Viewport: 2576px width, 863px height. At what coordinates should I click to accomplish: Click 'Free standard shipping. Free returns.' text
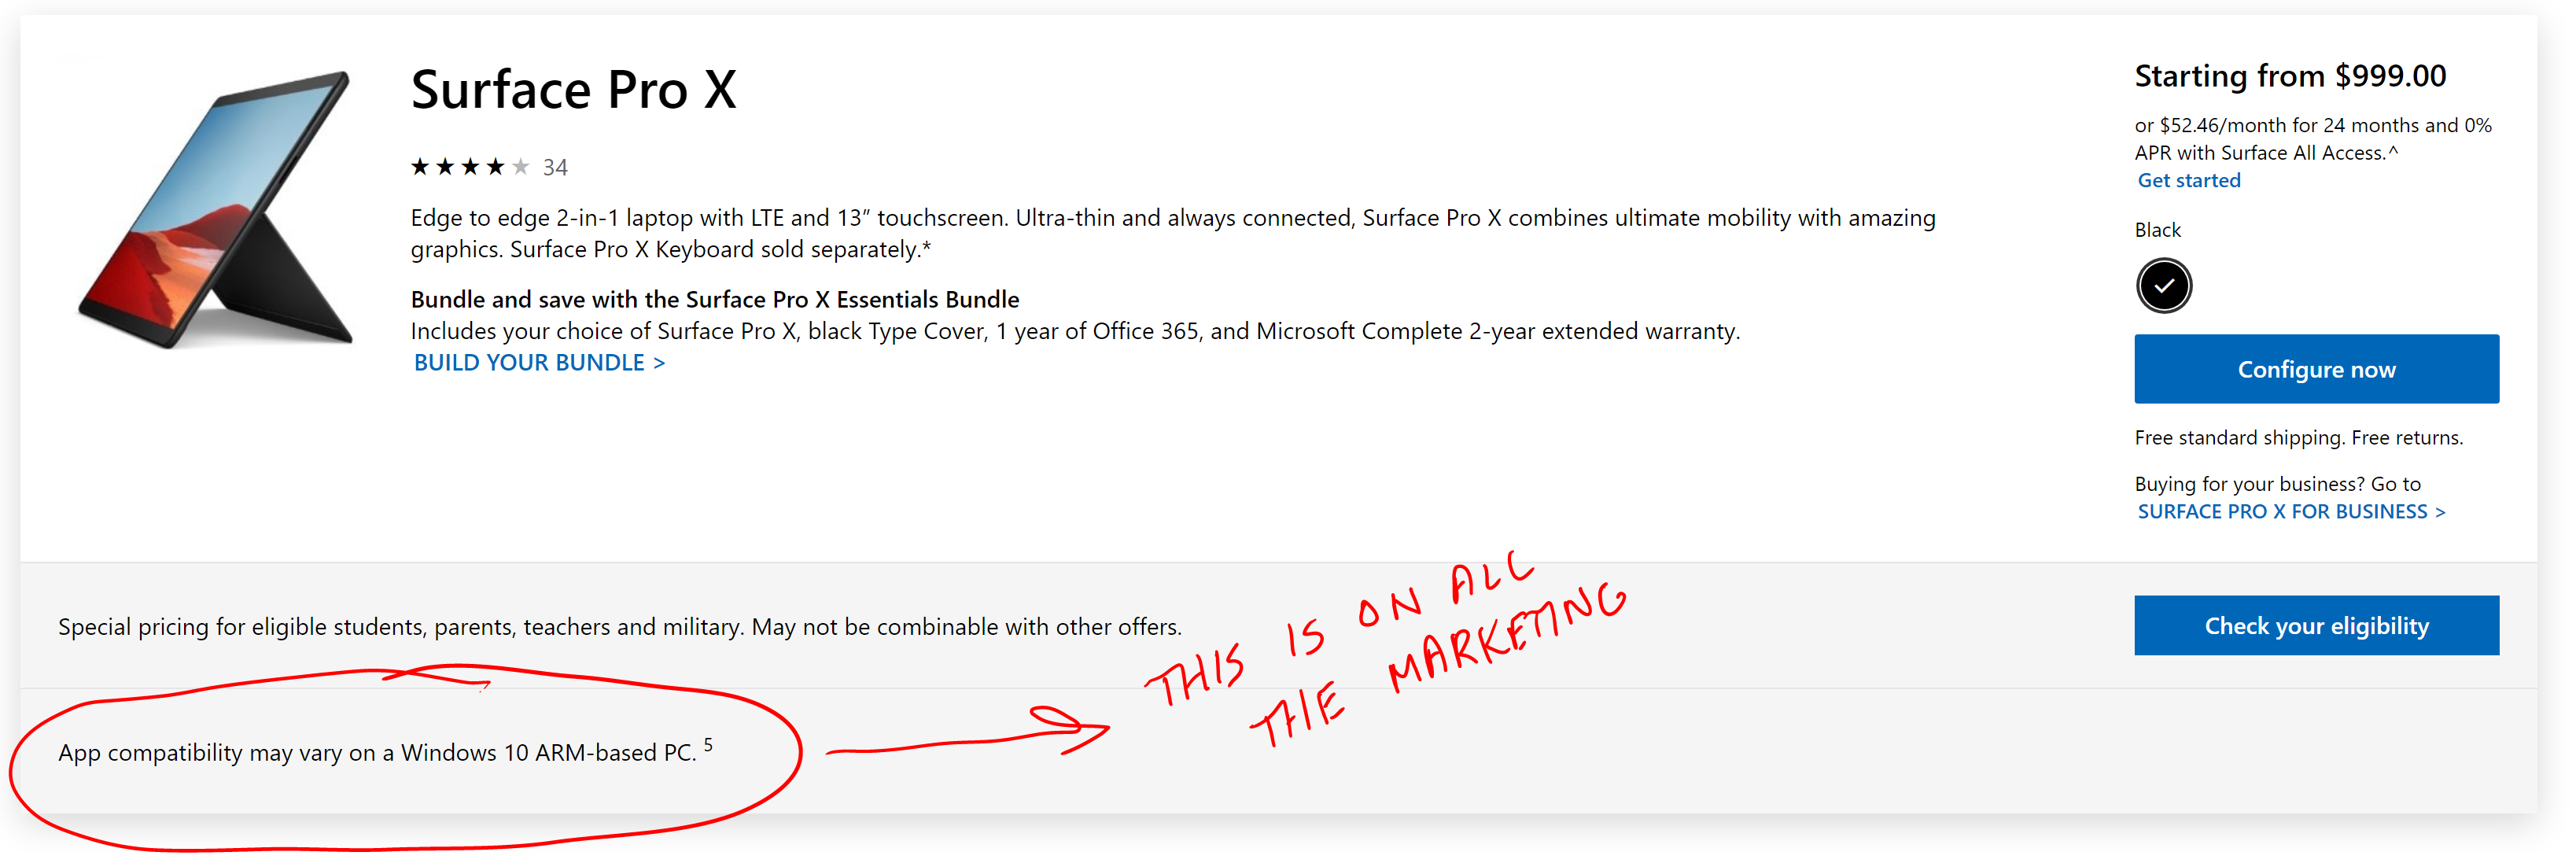point(2298,438)
